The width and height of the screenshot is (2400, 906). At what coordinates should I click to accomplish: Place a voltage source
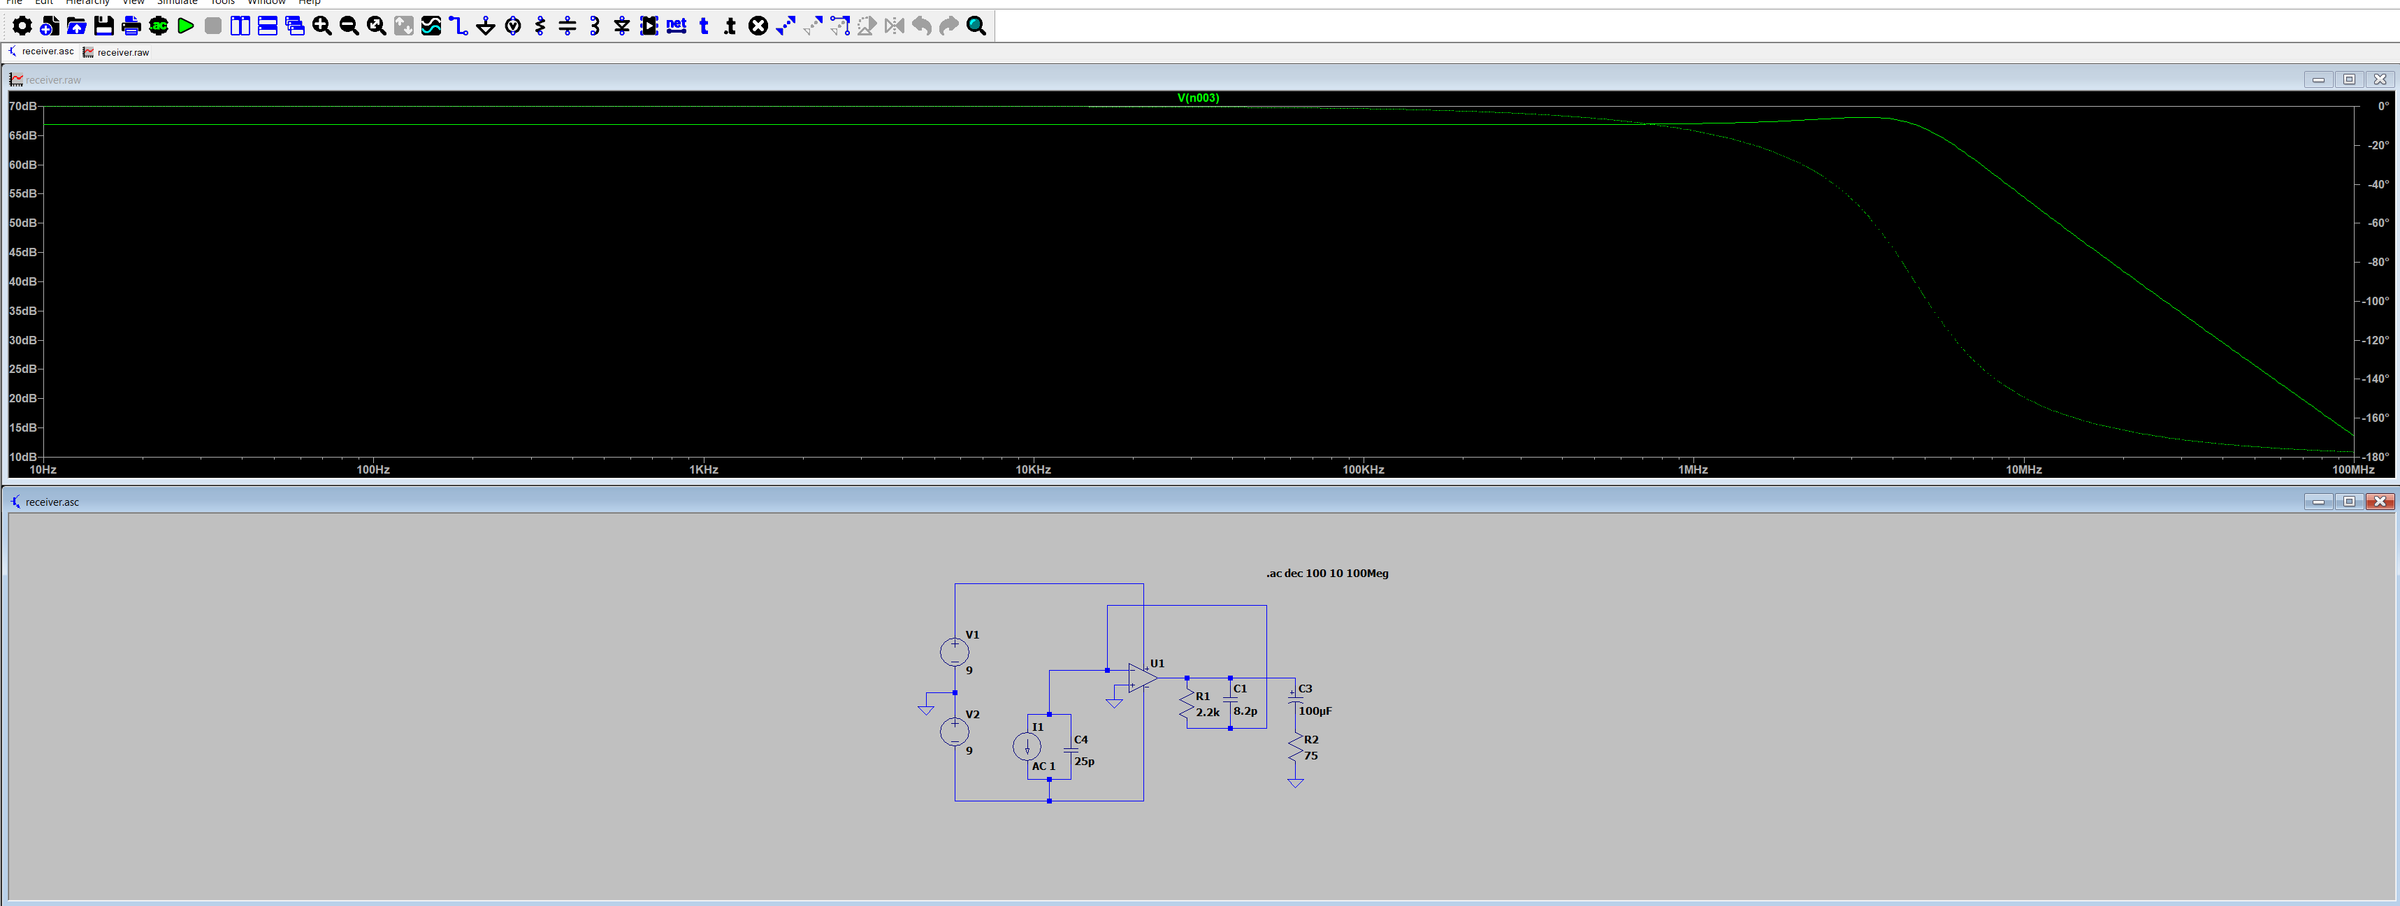[x=513, y=26]
